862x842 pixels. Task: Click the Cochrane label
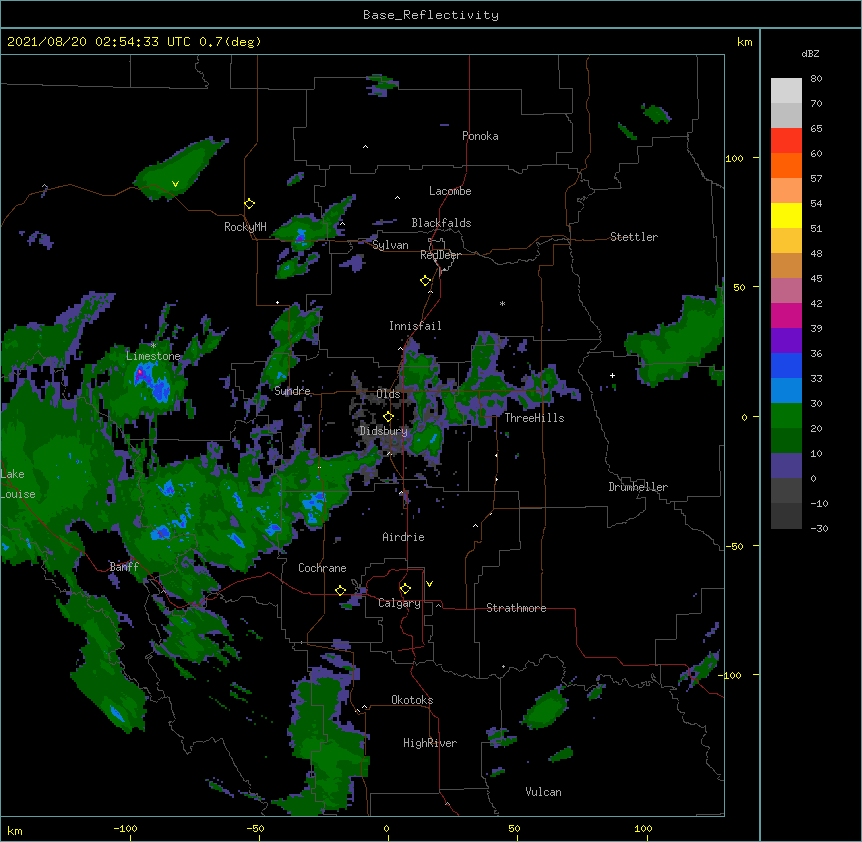click(322, 568)
